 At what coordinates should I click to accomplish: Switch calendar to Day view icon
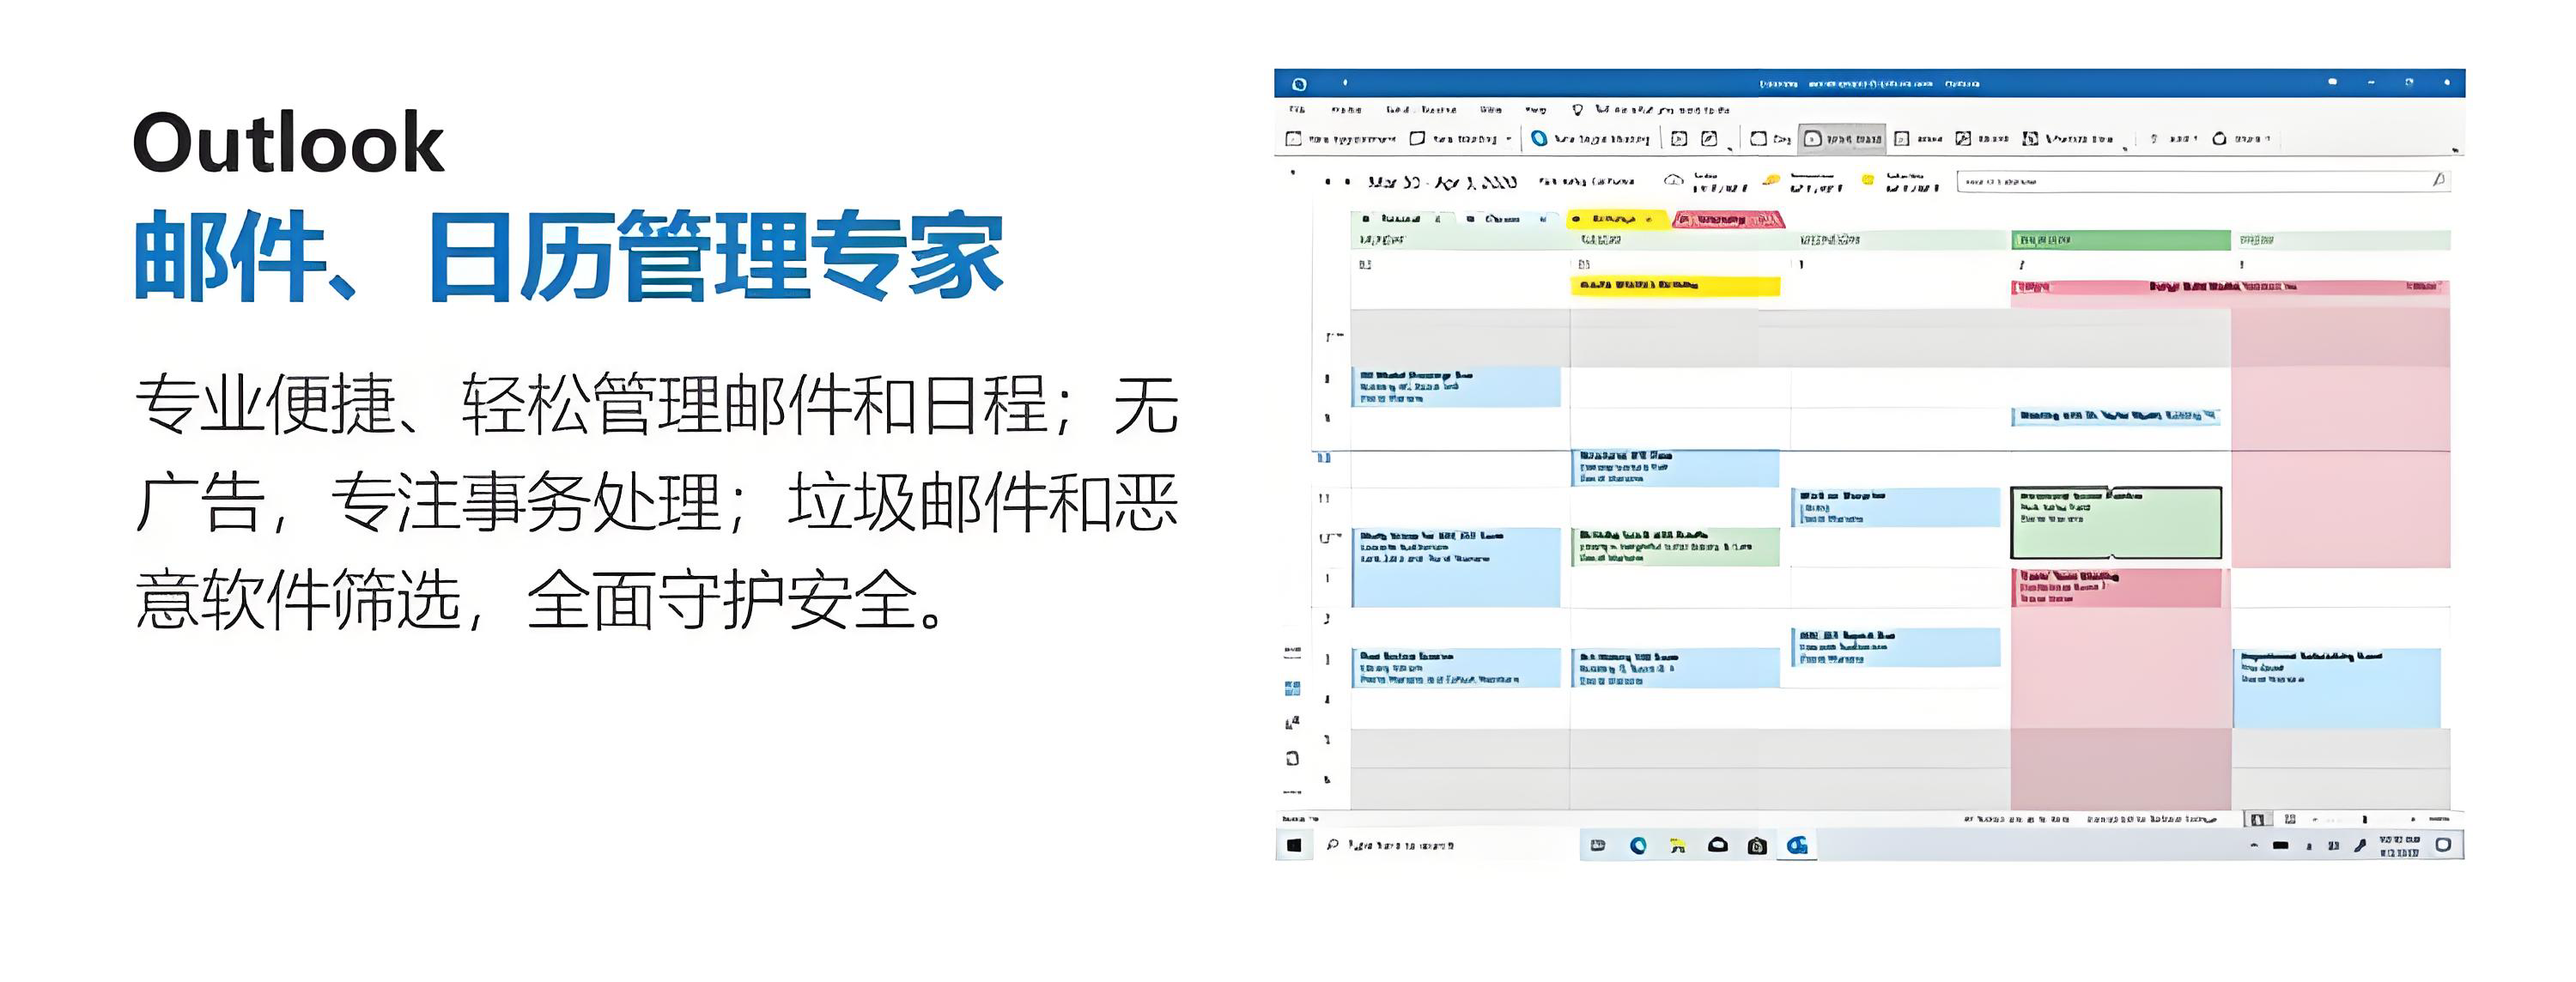pyautogui.click(x=1759, y=139)
